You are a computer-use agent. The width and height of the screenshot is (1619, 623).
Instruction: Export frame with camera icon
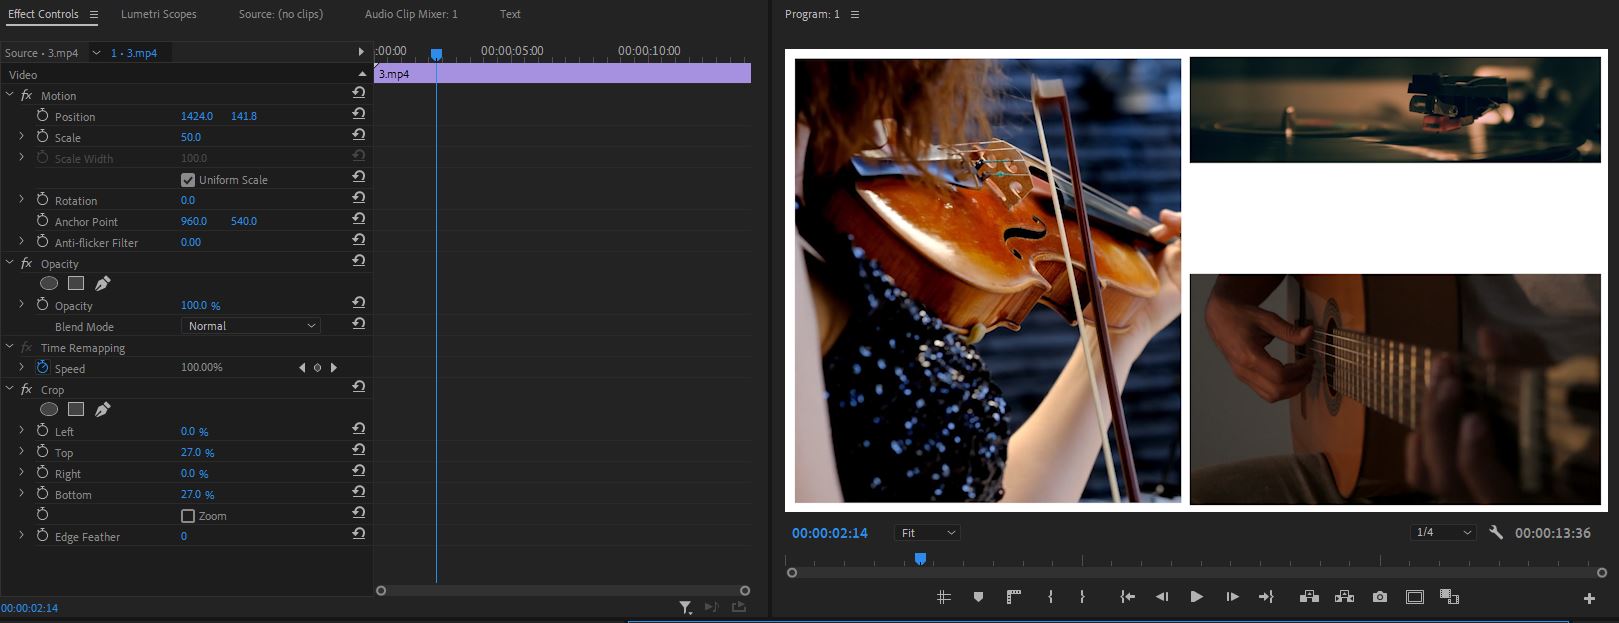(1380, 597)
